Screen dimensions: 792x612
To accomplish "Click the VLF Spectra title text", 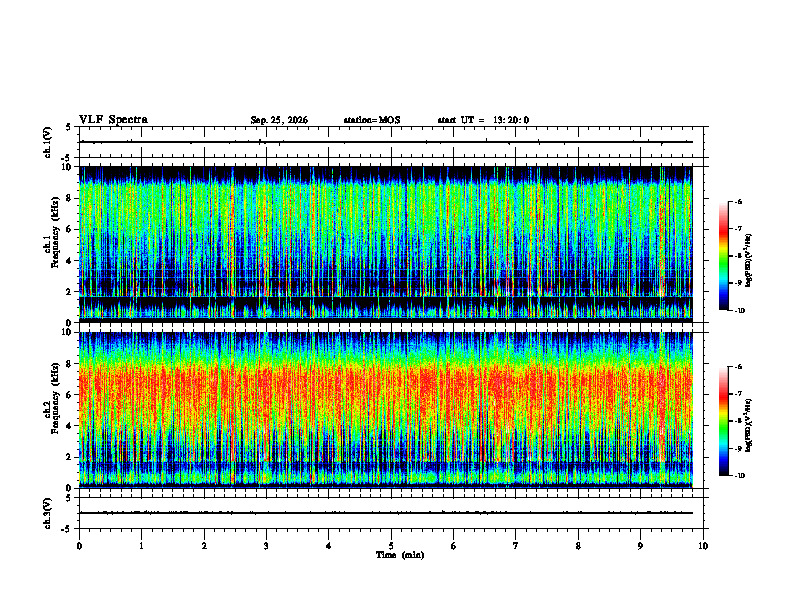I will pyautogui.click(x=113, y=119).
